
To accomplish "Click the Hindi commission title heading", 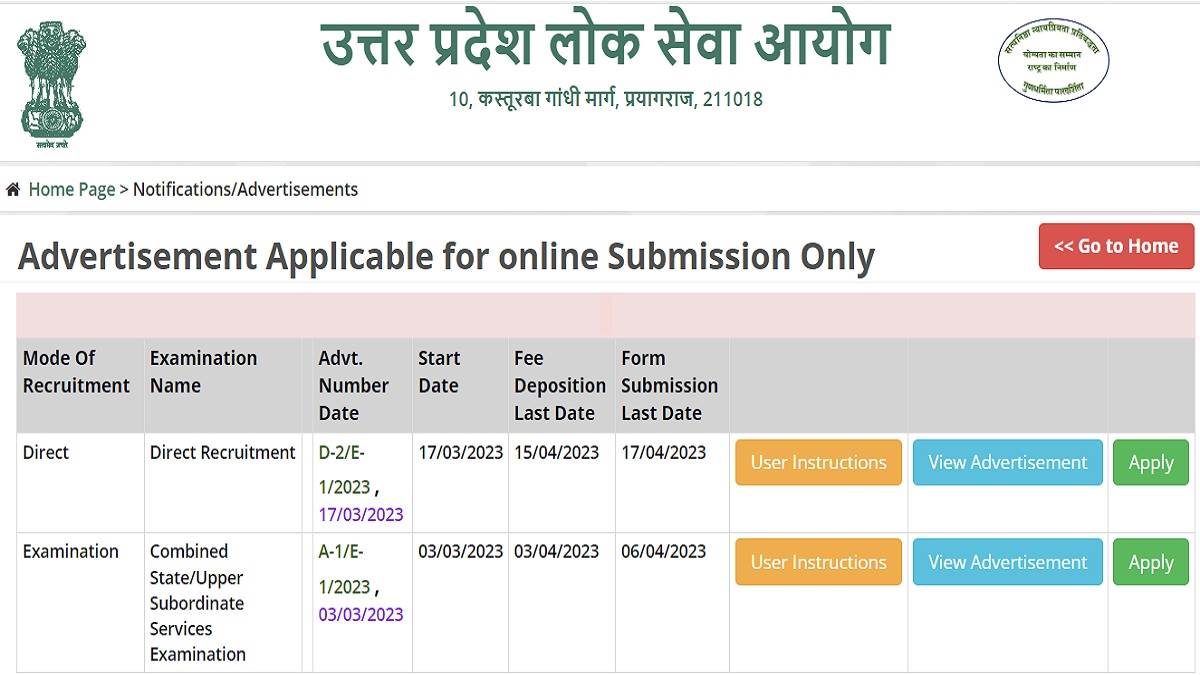I will (x=605, y=42).
